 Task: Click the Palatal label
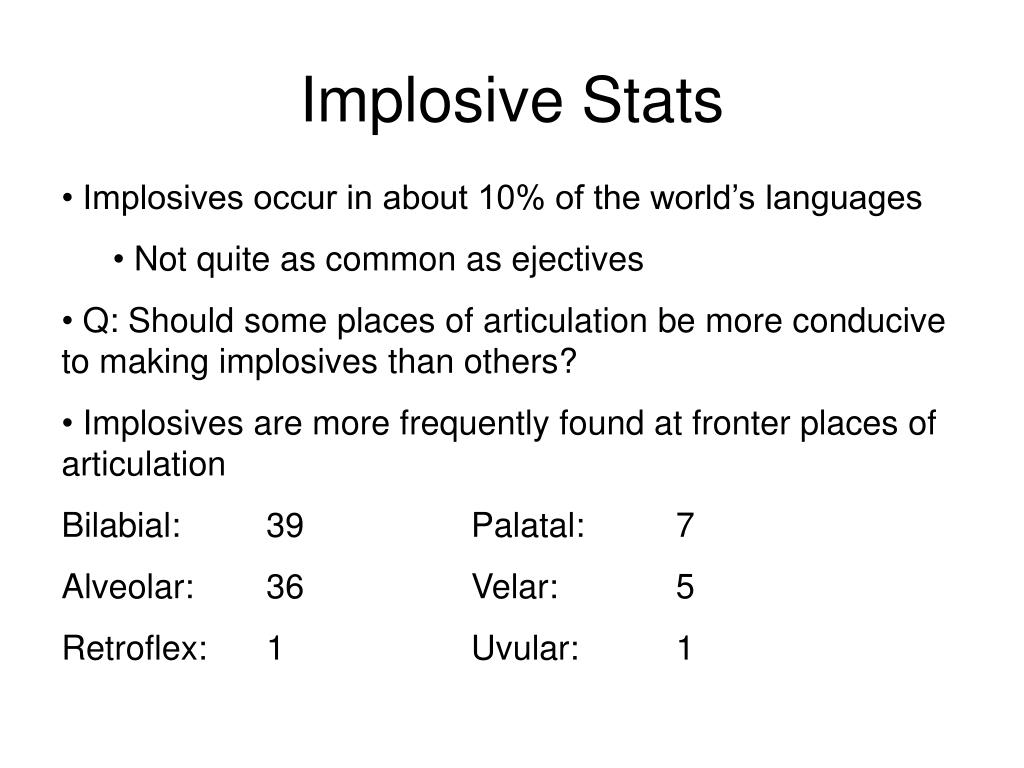[528, 525]
